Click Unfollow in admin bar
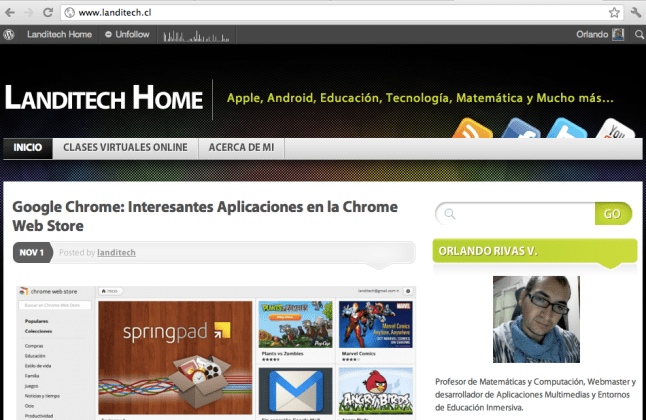This screenshot has height=420, width=646. click(x=126, y=34)
